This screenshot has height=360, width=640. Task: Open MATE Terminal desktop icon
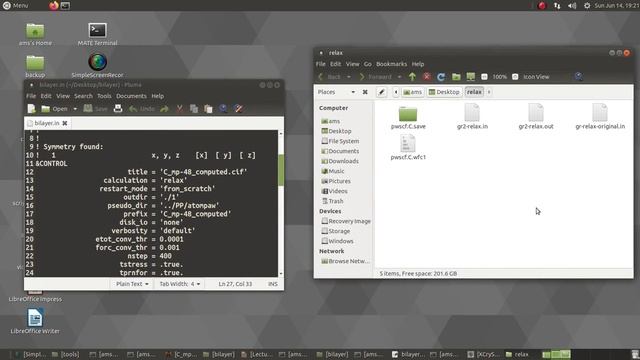97,34
